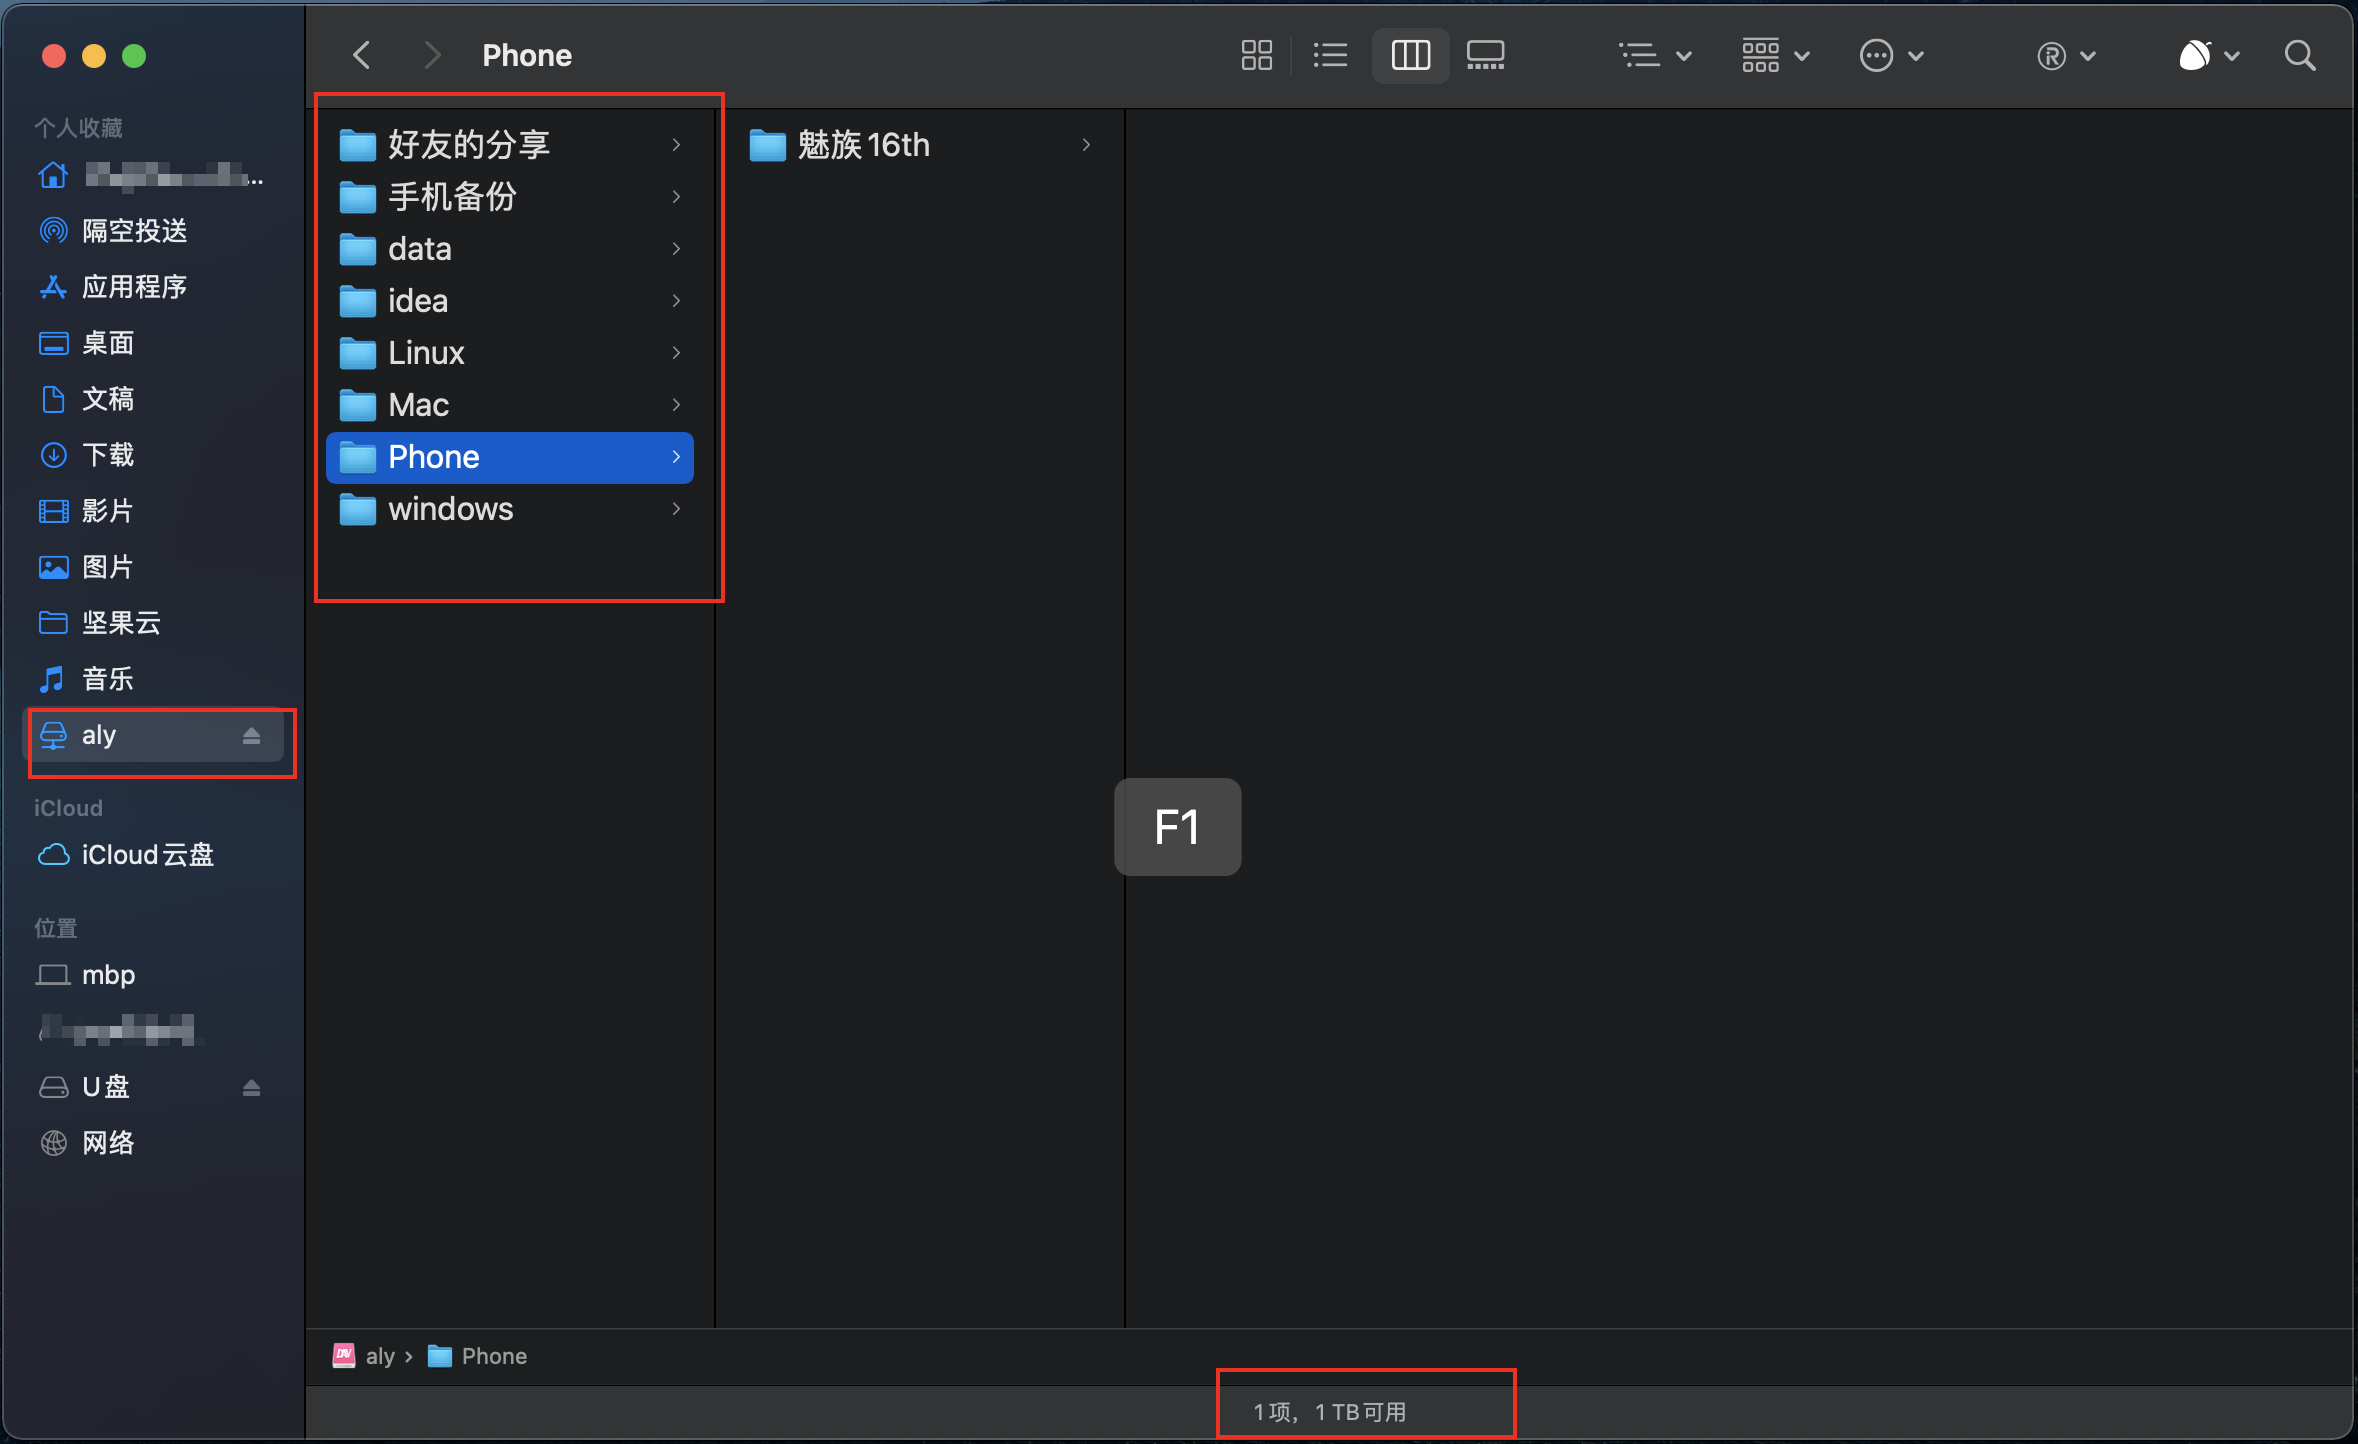Click the status text 1项，1 TB可用
Image resolution: width=2358 pixels, height=1444 pixels.
[1330, 1412]
